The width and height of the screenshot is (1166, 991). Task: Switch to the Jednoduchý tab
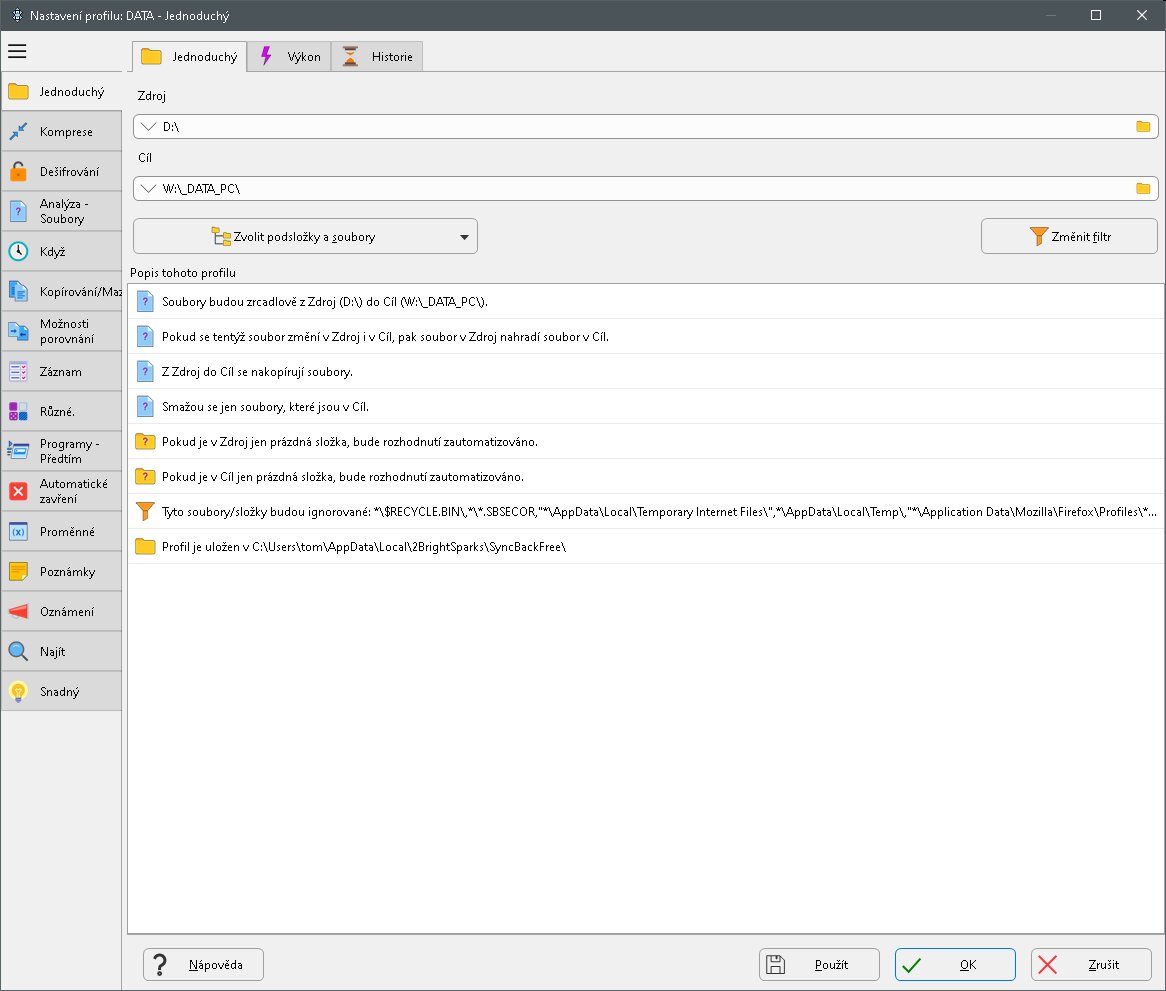(190, 57)
